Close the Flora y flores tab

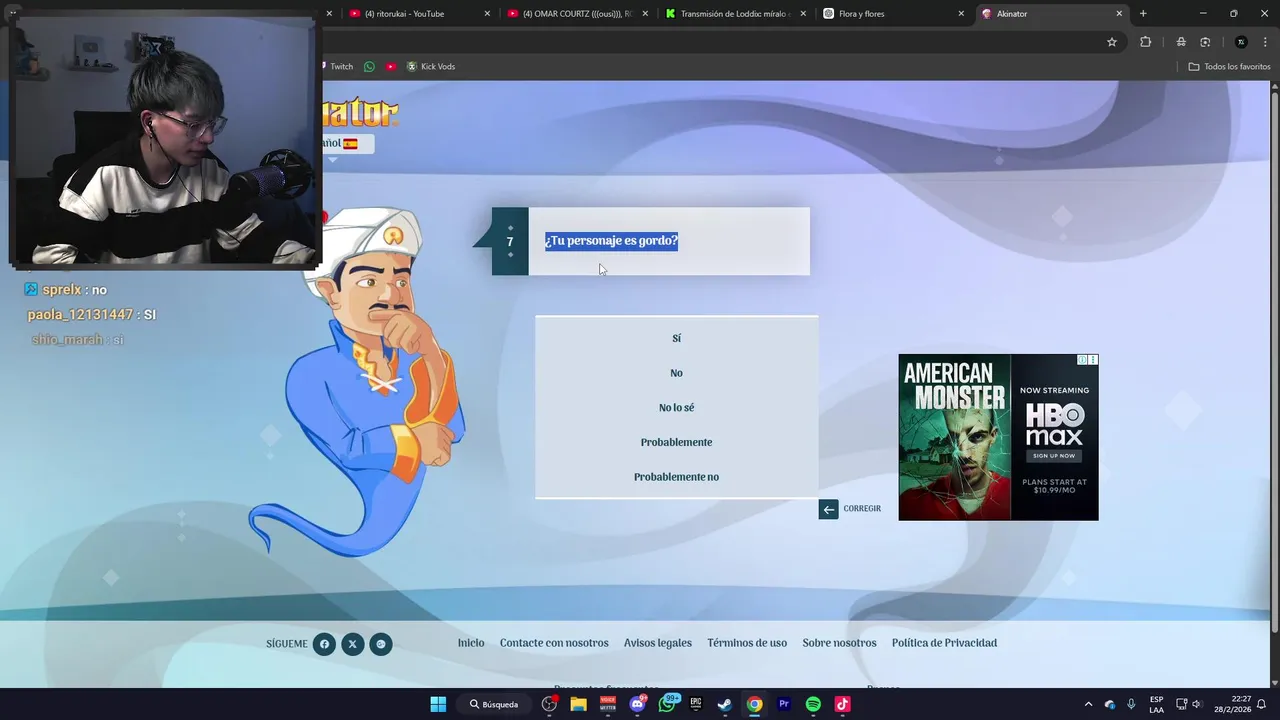(x=961, y=14)
